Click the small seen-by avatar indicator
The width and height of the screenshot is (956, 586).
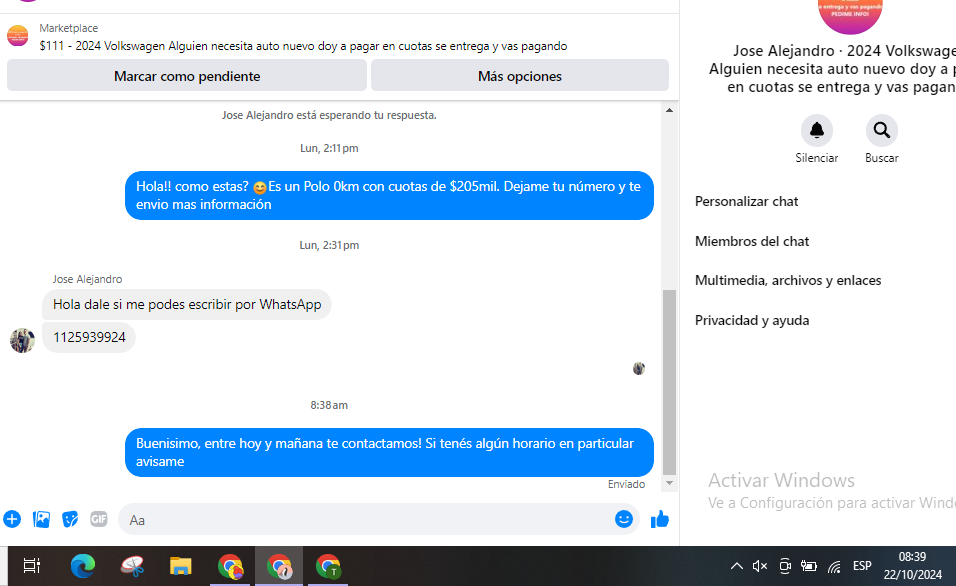[638, 368]
